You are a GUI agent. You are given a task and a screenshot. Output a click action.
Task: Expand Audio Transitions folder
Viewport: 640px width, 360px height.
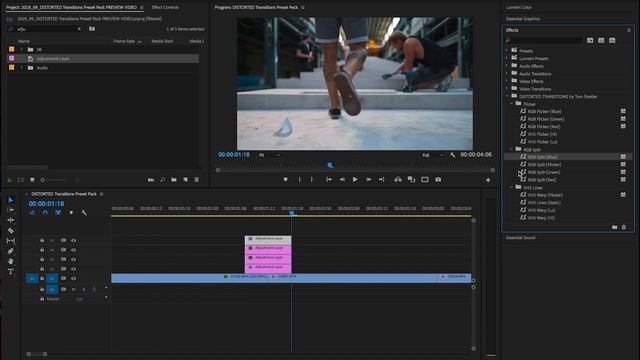click(x=507, y=73)
